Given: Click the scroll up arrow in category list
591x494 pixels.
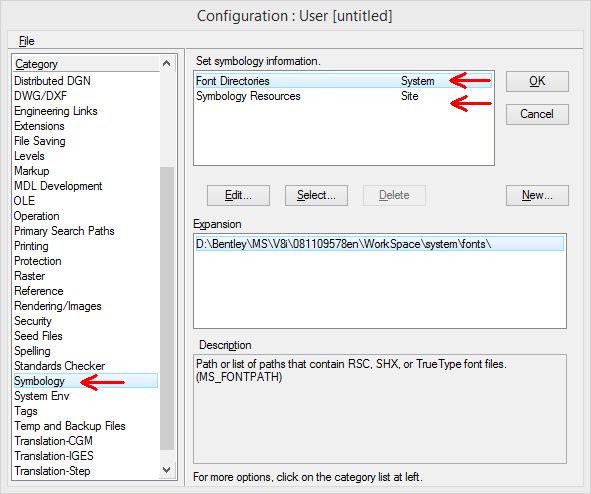Looking at the screenshot, I should pos(167,64).
